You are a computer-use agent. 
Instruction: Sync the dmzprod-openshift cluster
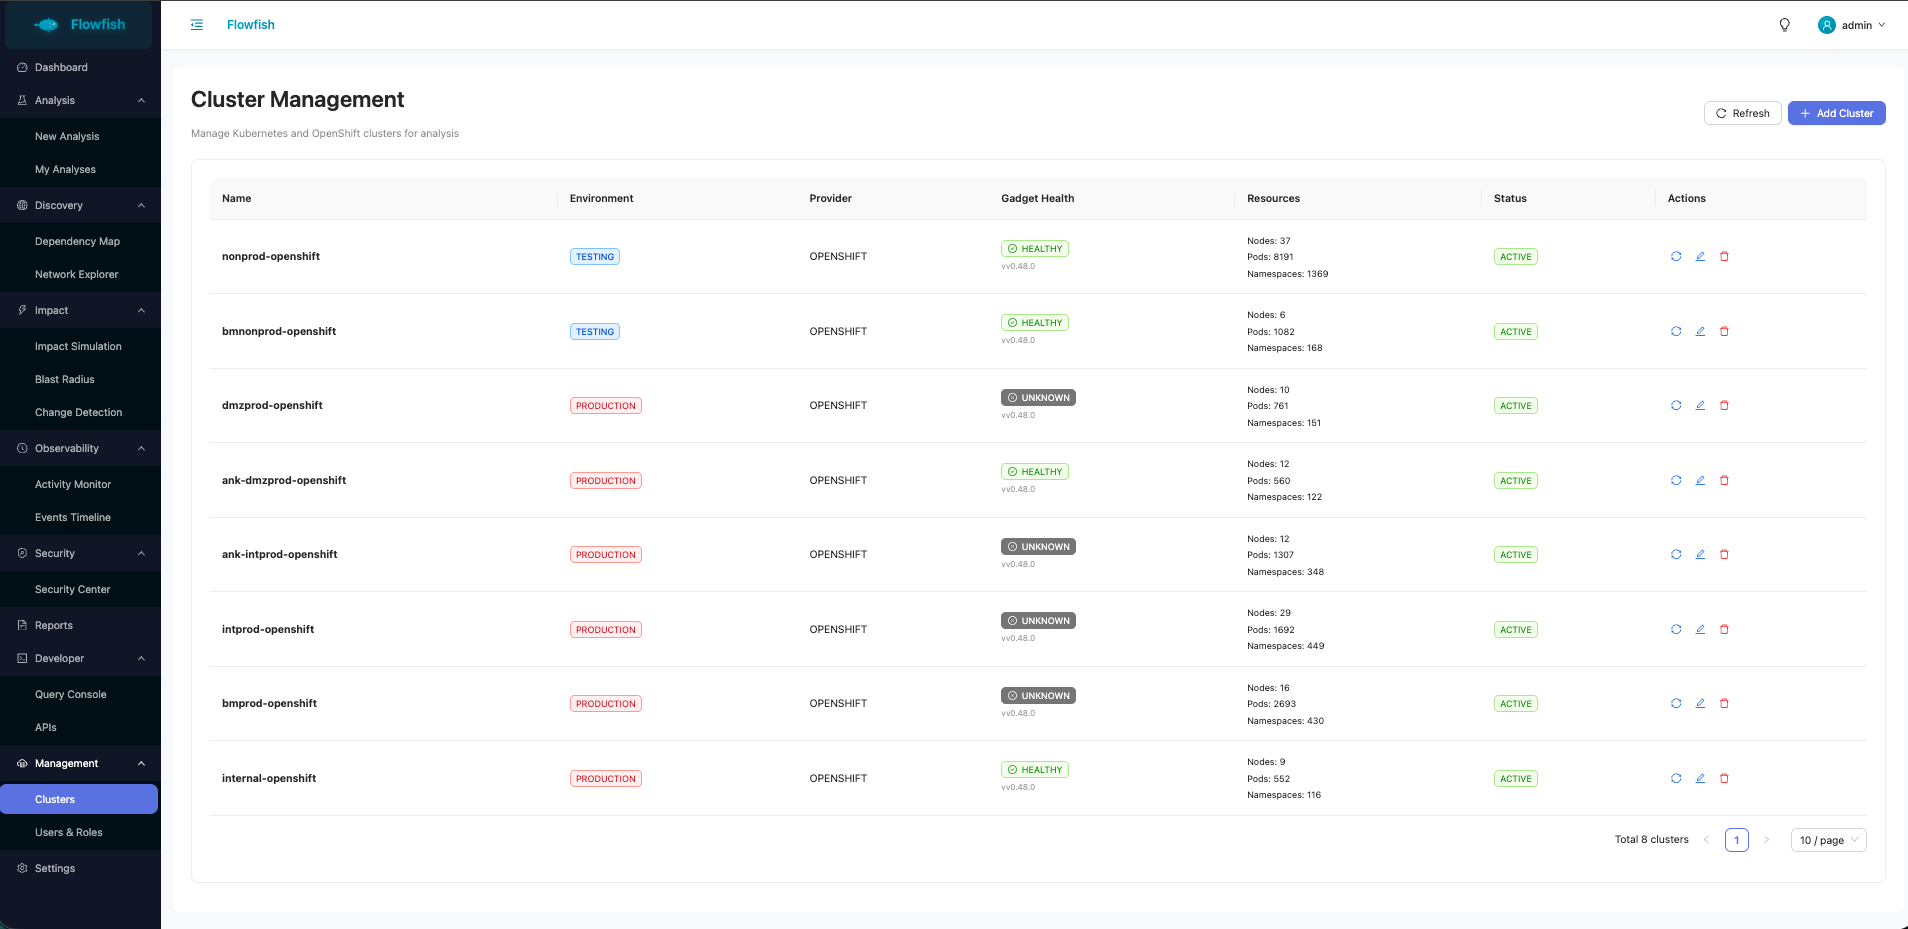[x=1676, y=405]
